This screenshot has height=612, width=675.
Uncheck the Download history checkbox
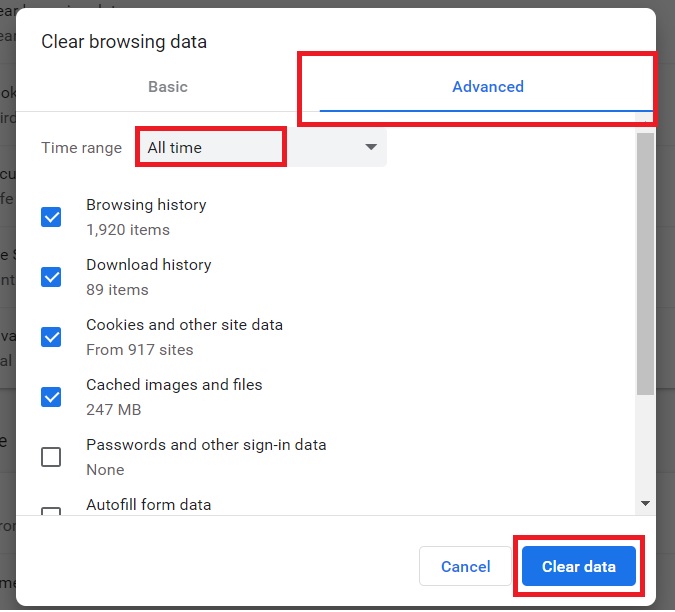(51, 277)
